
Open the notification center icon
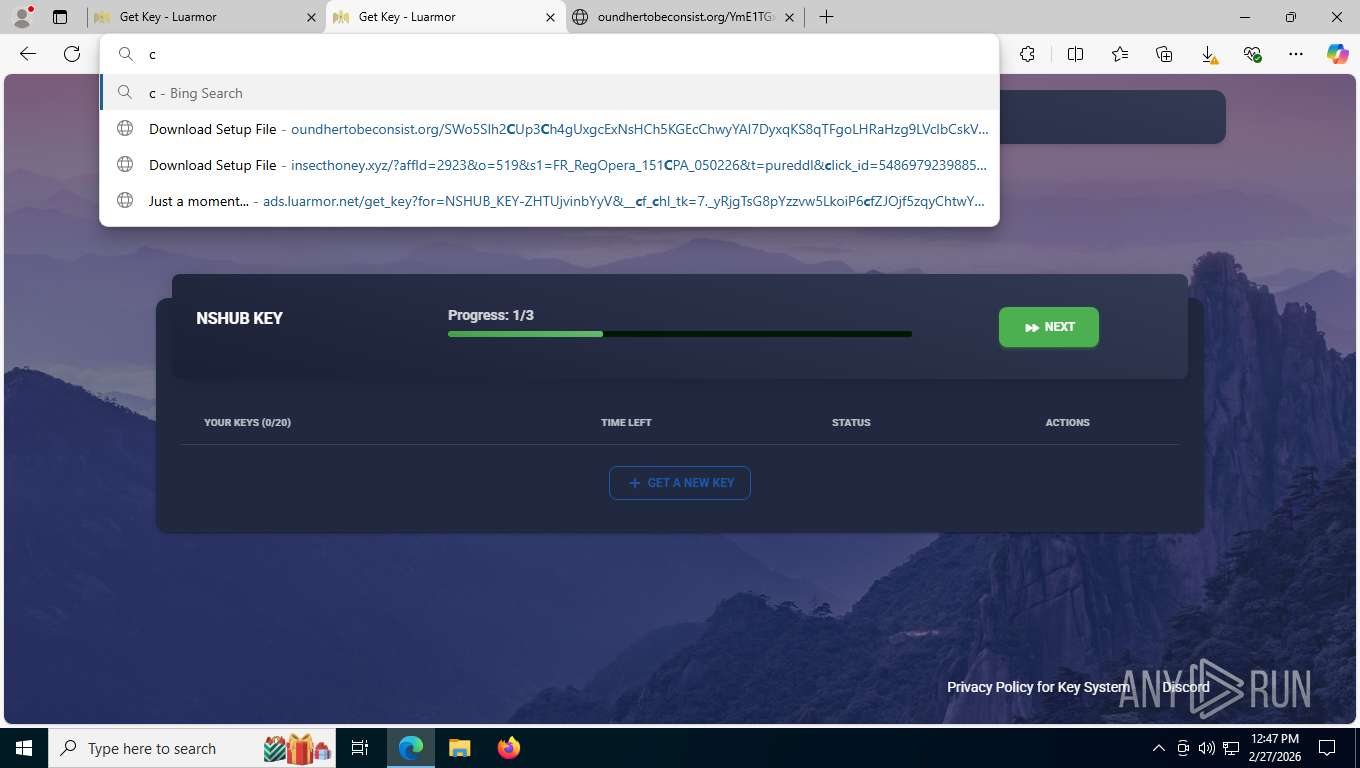[1327, 748]
